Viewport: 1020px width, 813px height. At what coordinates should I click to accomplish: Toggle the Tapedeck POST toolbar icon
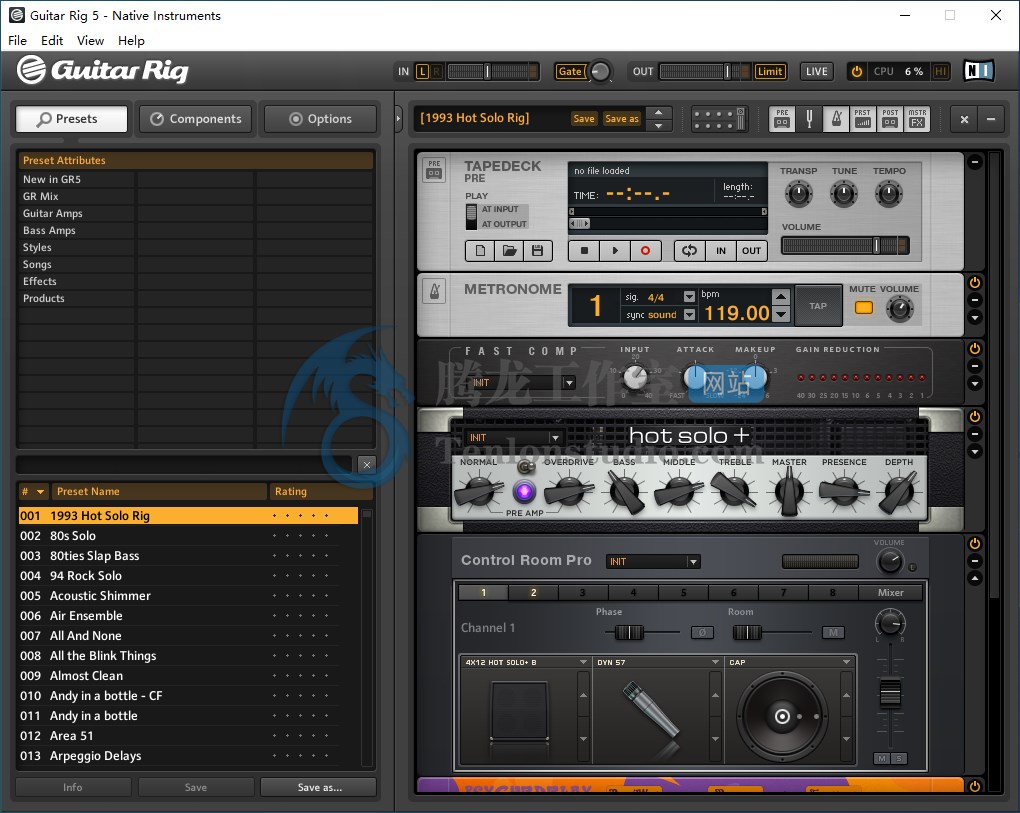click(x=890, y=118)
